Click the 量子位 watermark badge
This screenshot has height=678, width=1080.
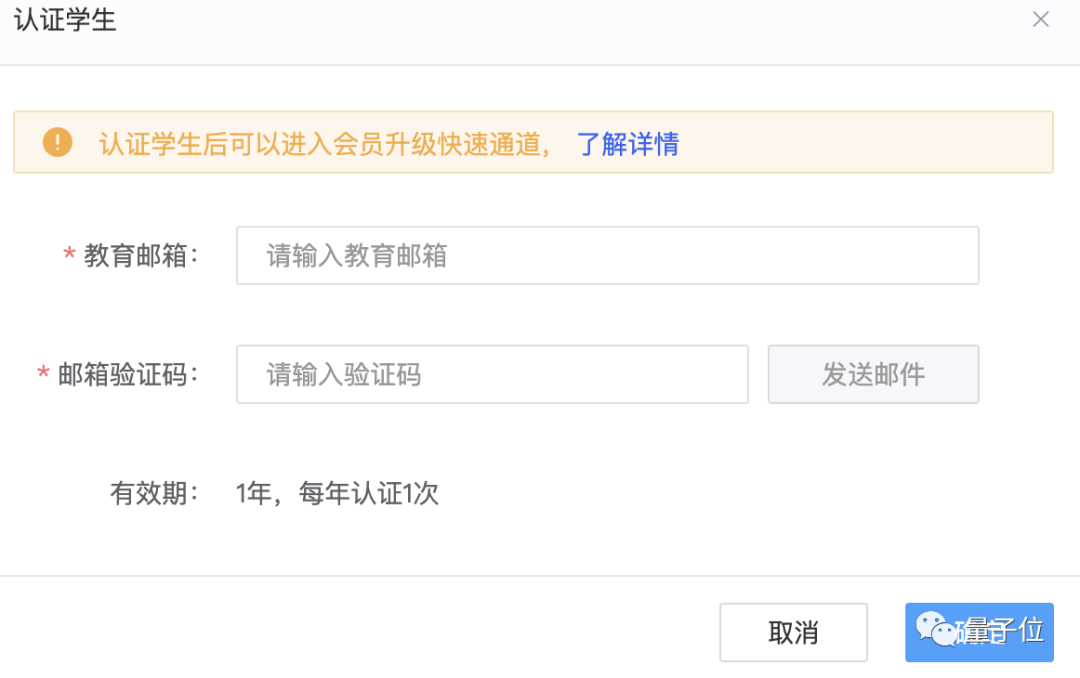click(979, 632)
